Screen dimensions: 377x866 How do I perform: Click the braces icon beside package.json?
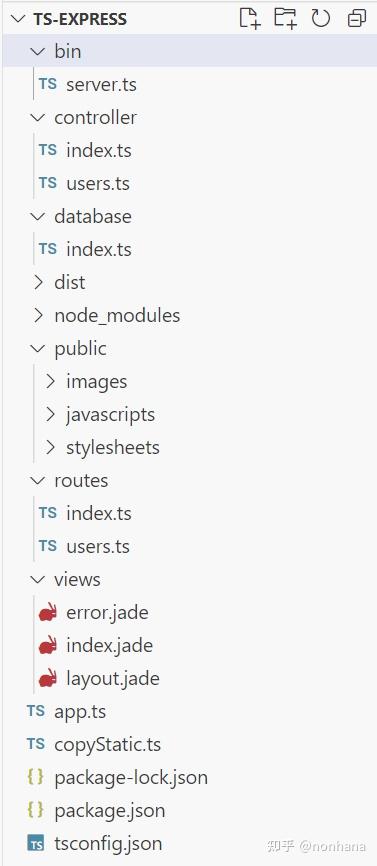click(35, 810)
